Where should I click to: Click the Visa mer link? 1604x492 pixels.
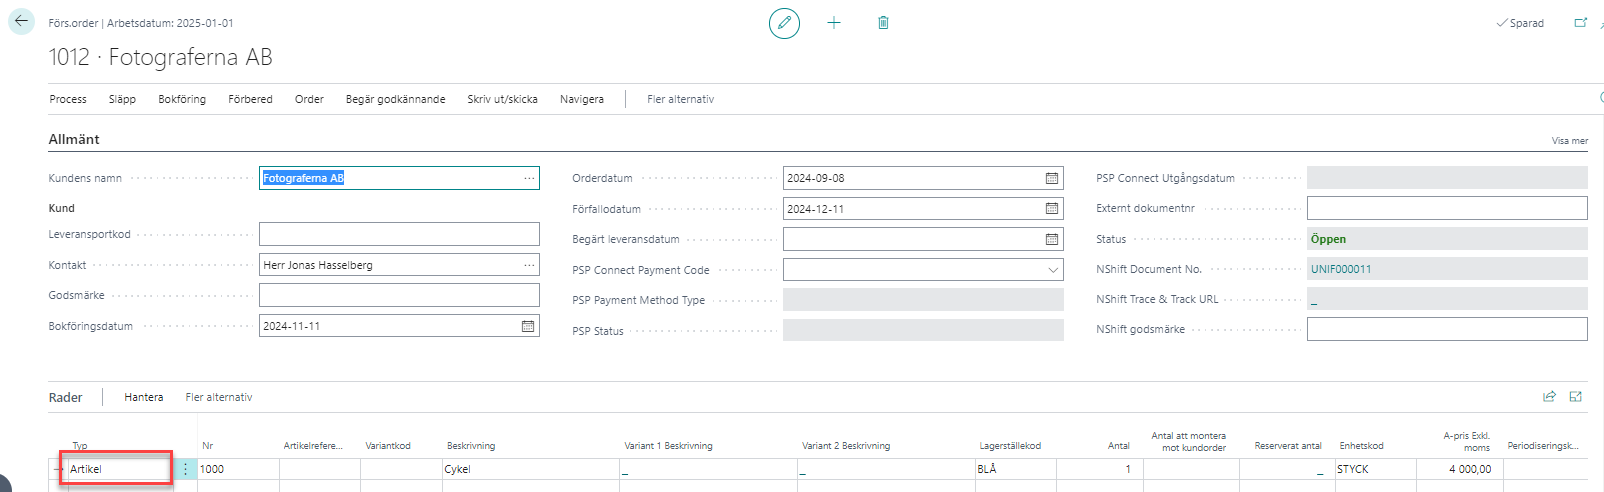point(1569,141)
